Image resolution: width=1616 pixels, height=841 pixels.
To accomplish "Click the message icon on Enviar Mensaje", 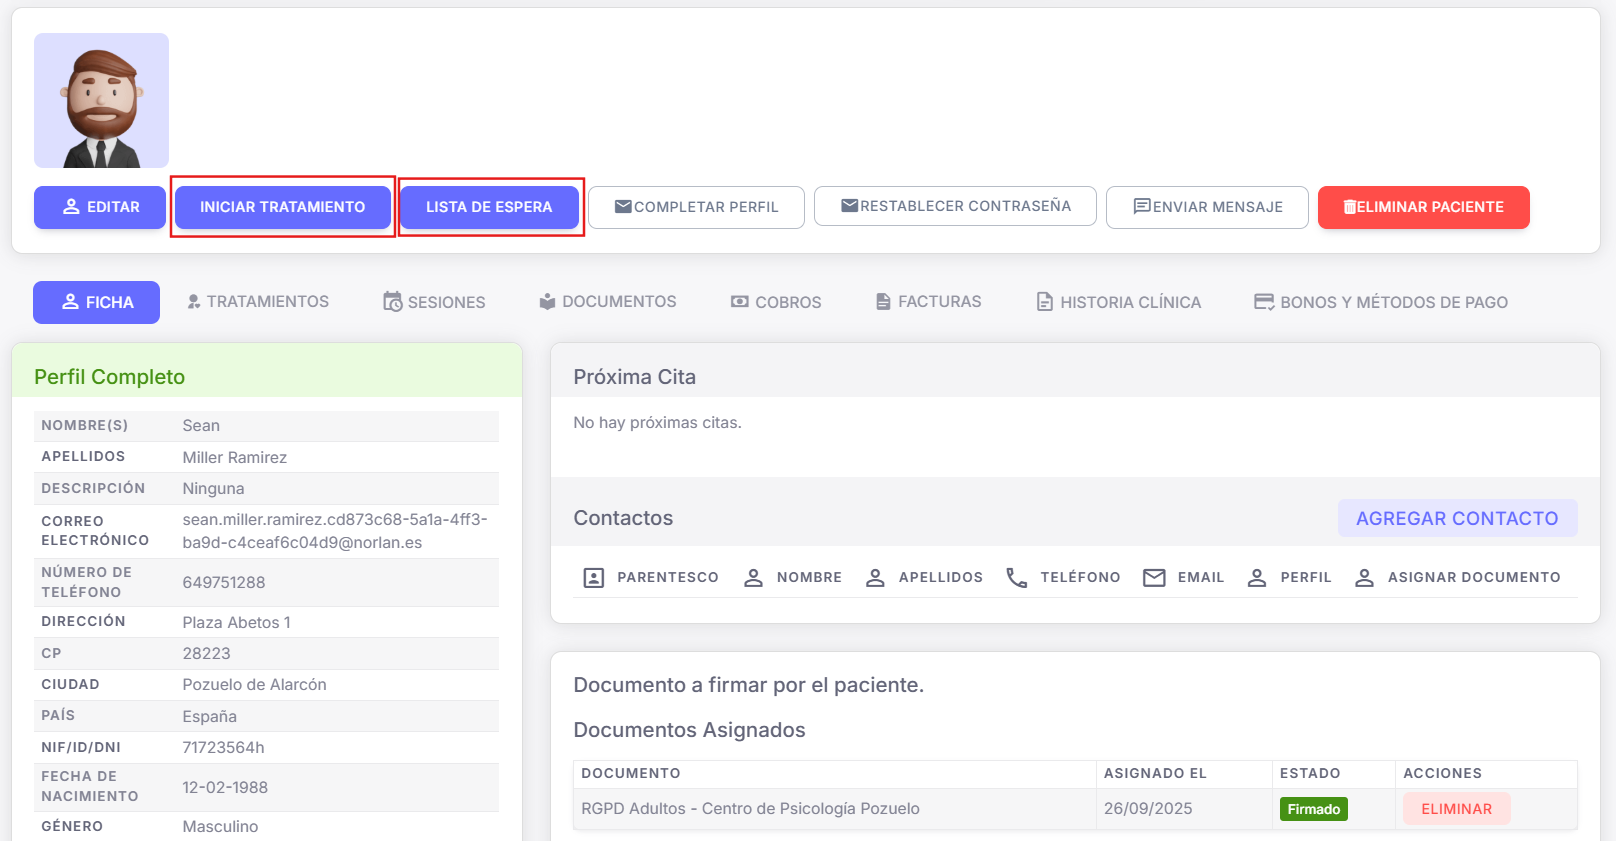I will [1141, 207].
